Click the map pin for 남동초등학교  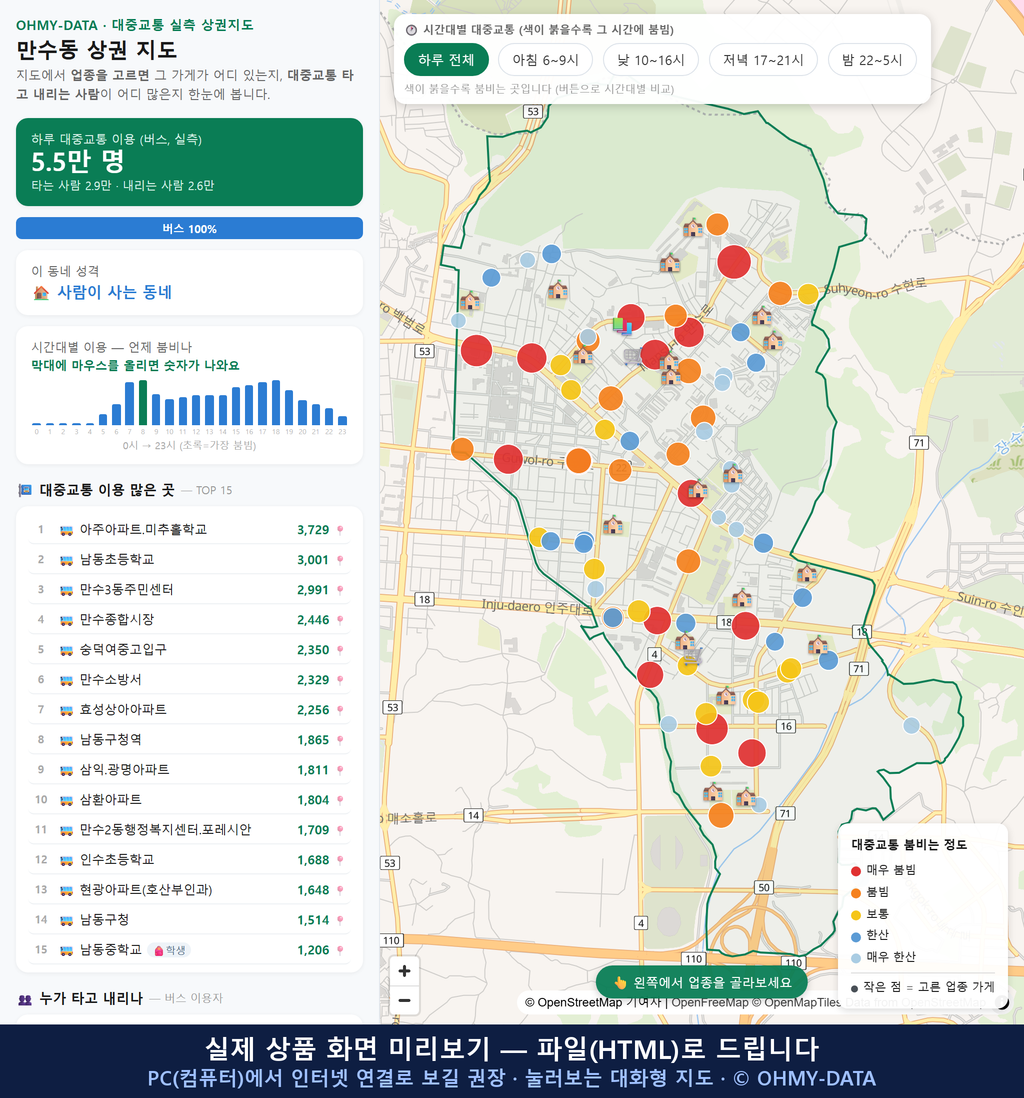point(340,560)
